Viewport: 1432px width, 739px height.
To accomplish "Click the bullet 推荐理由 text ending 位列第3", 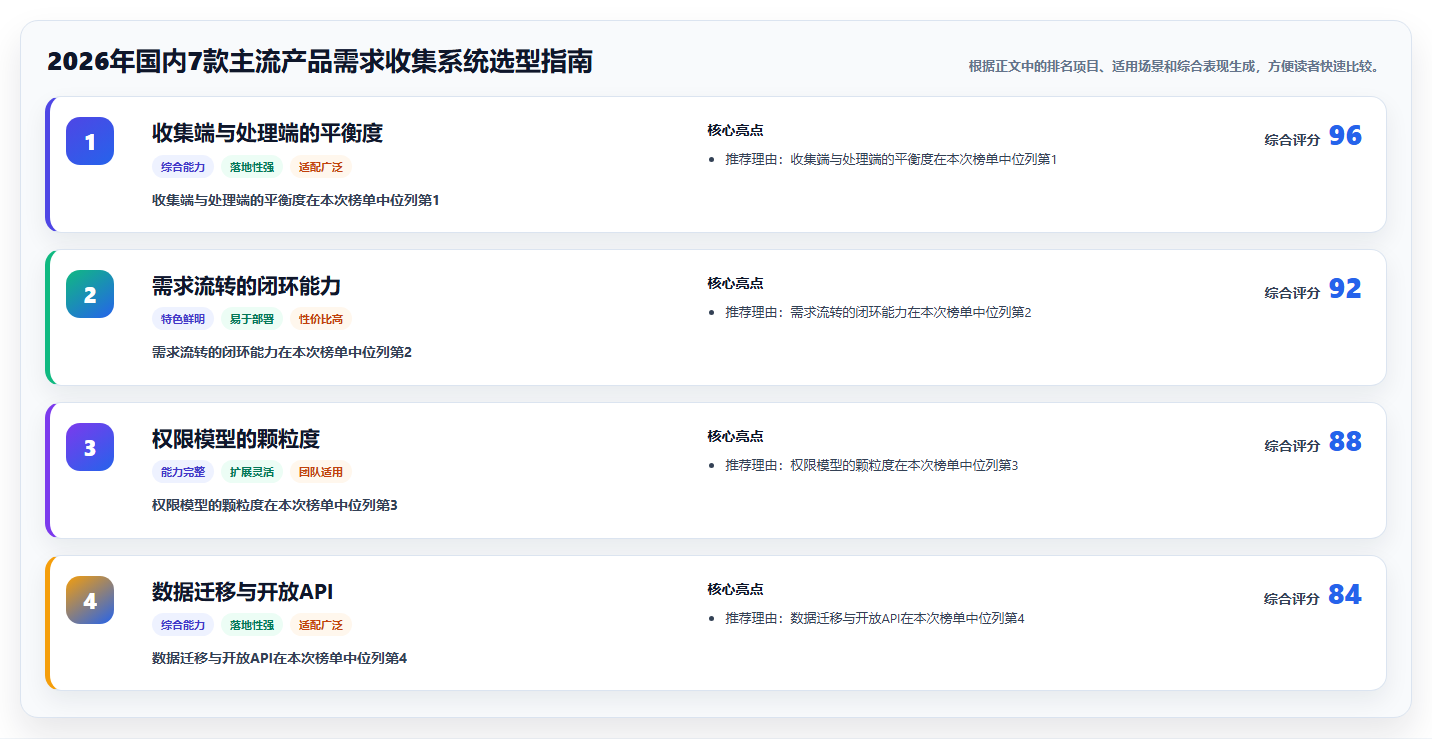I will click(872, 465).
